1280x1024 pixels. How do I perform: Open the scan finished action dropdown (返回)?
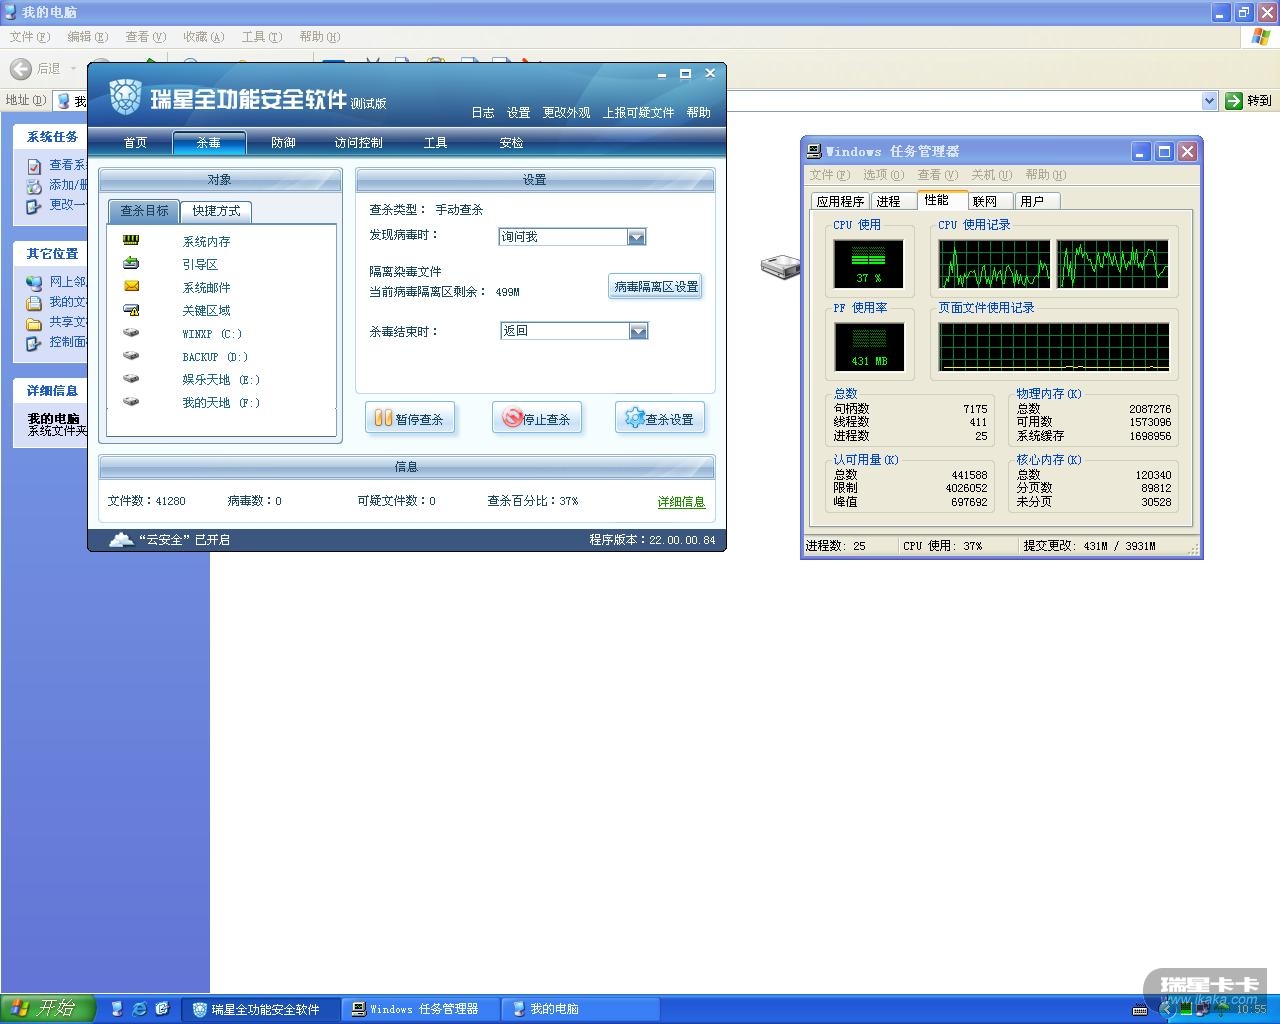click(x=638, y=331)
